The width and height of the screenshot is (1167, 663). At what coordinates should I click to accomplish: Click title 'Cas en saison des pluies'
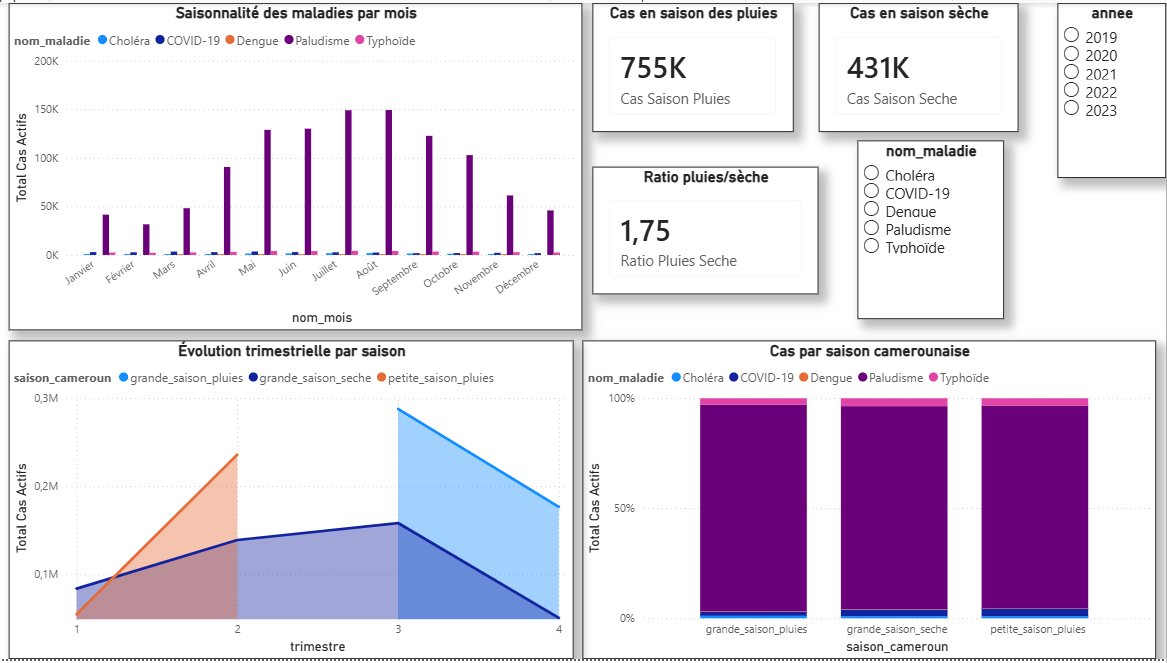pos(693,13)
